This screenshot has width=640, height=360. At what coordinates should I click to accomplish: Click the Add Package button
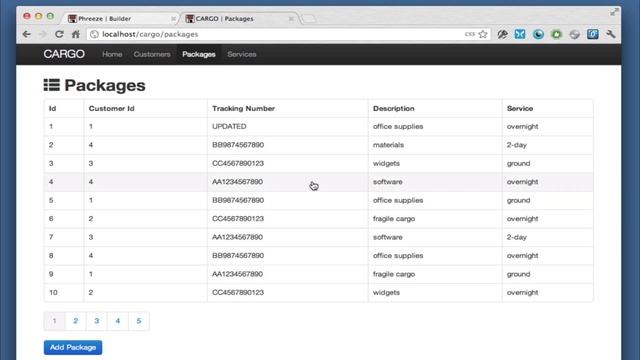(73, 347)
